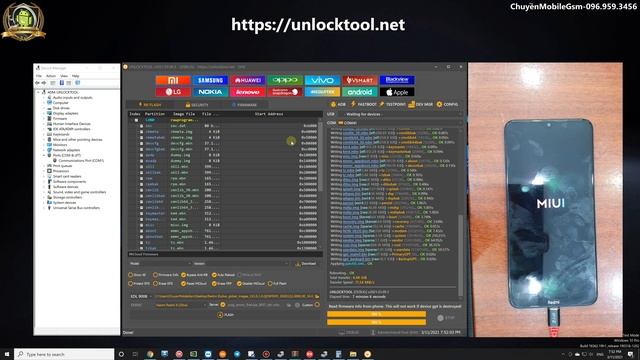Select the LG brand button
Image resolution: width=640 pixels, height=360 pixels.
173,92
